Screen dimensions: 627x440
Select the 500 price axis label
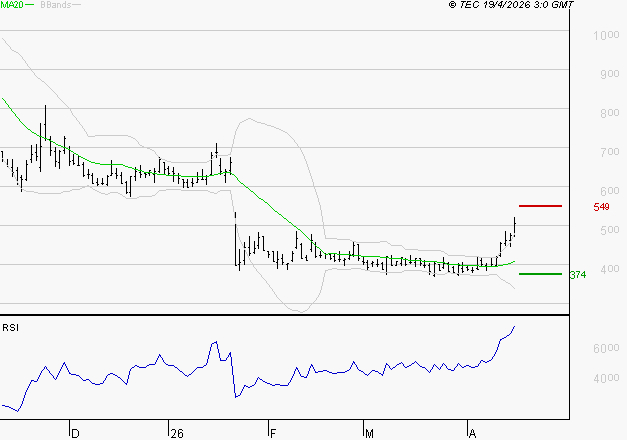610,230
